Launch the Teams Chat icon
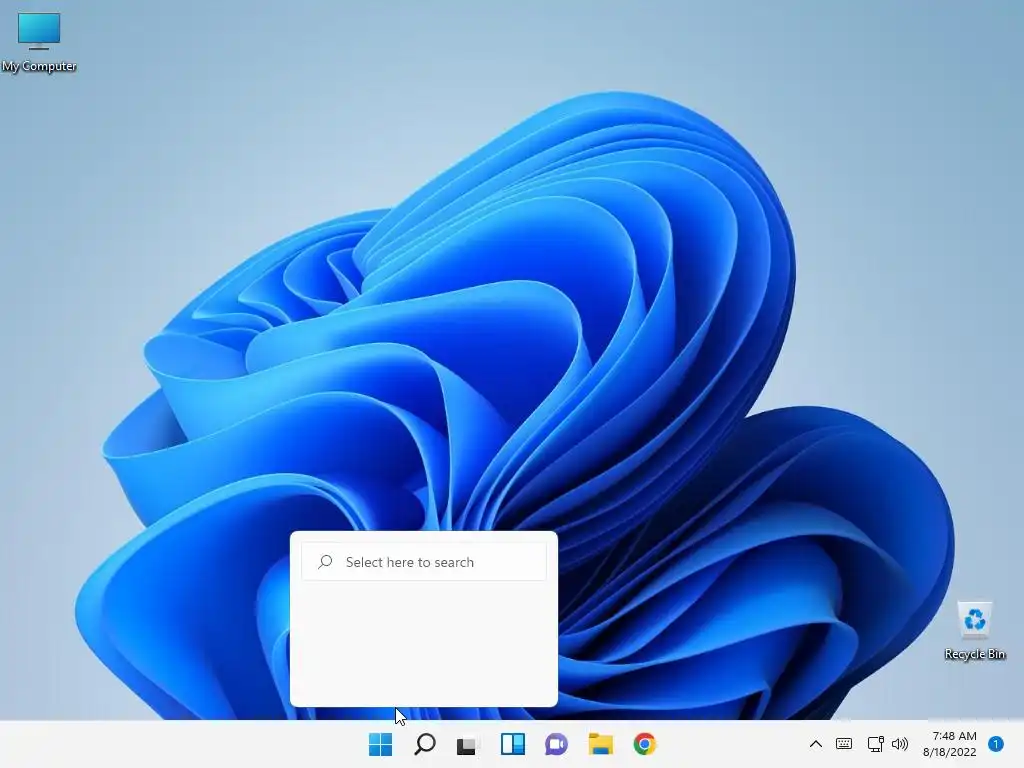Screen dimensions: 1024x768 tap(556, 744)
